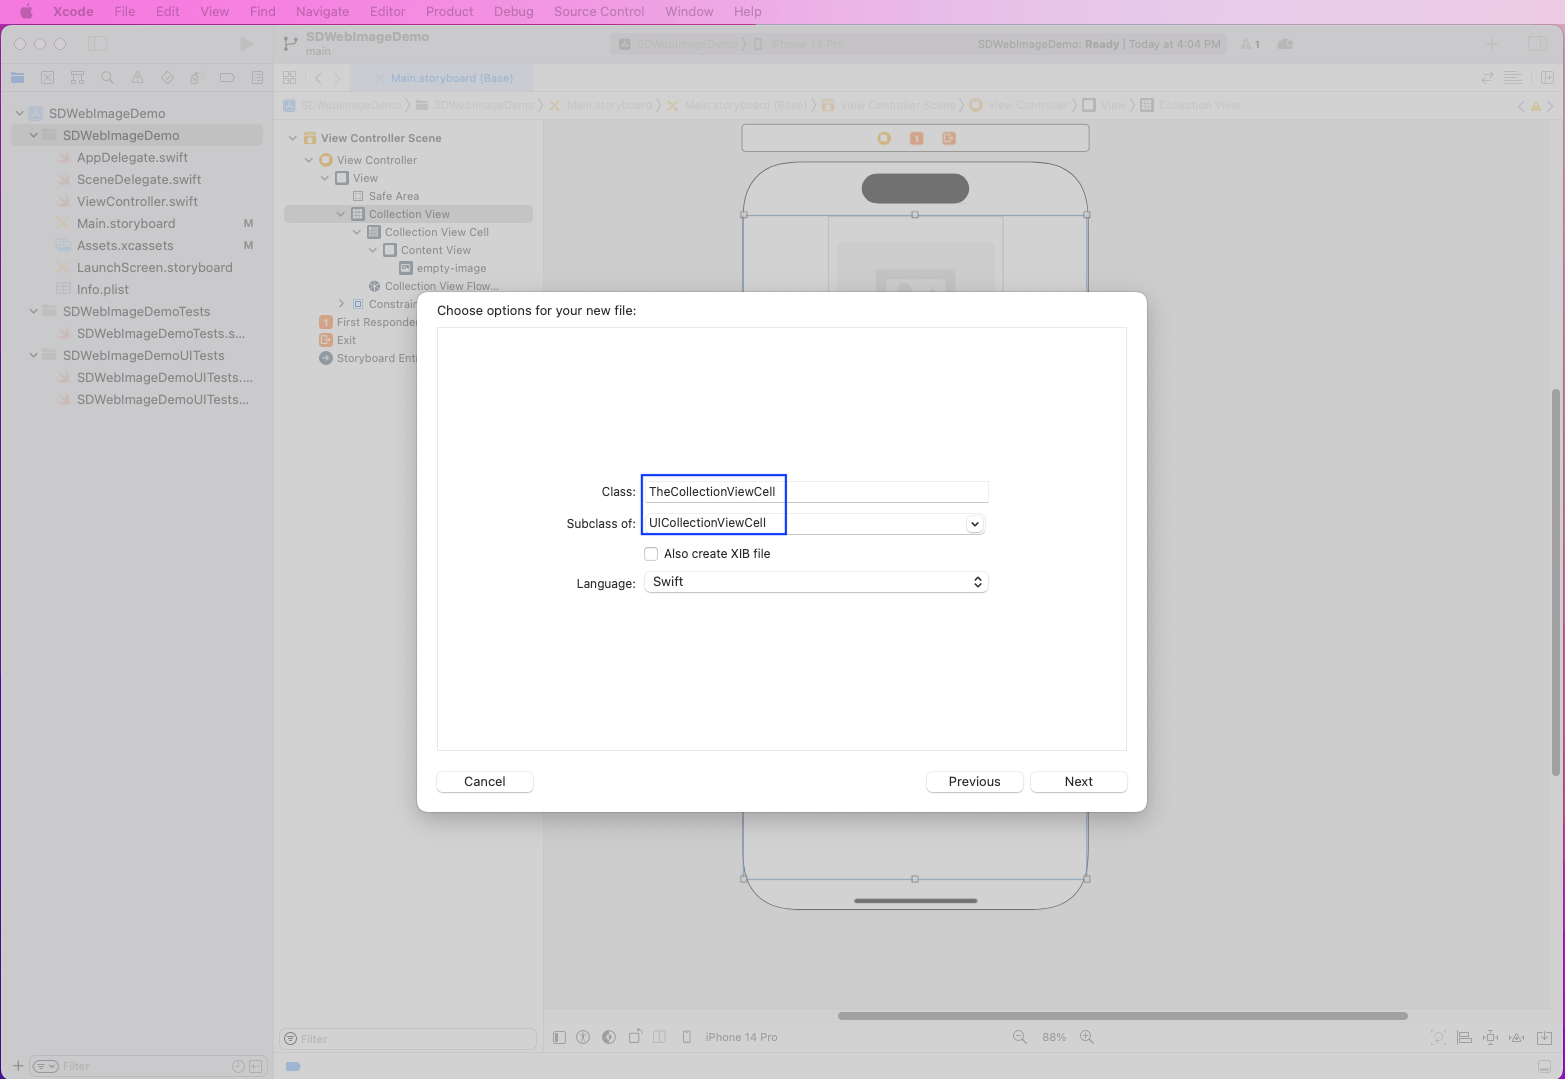The width and height of the screenshot is (1565, 1079).
Task: Collapse the SDWebImageDemoTests folder
Action: [33, 312]
